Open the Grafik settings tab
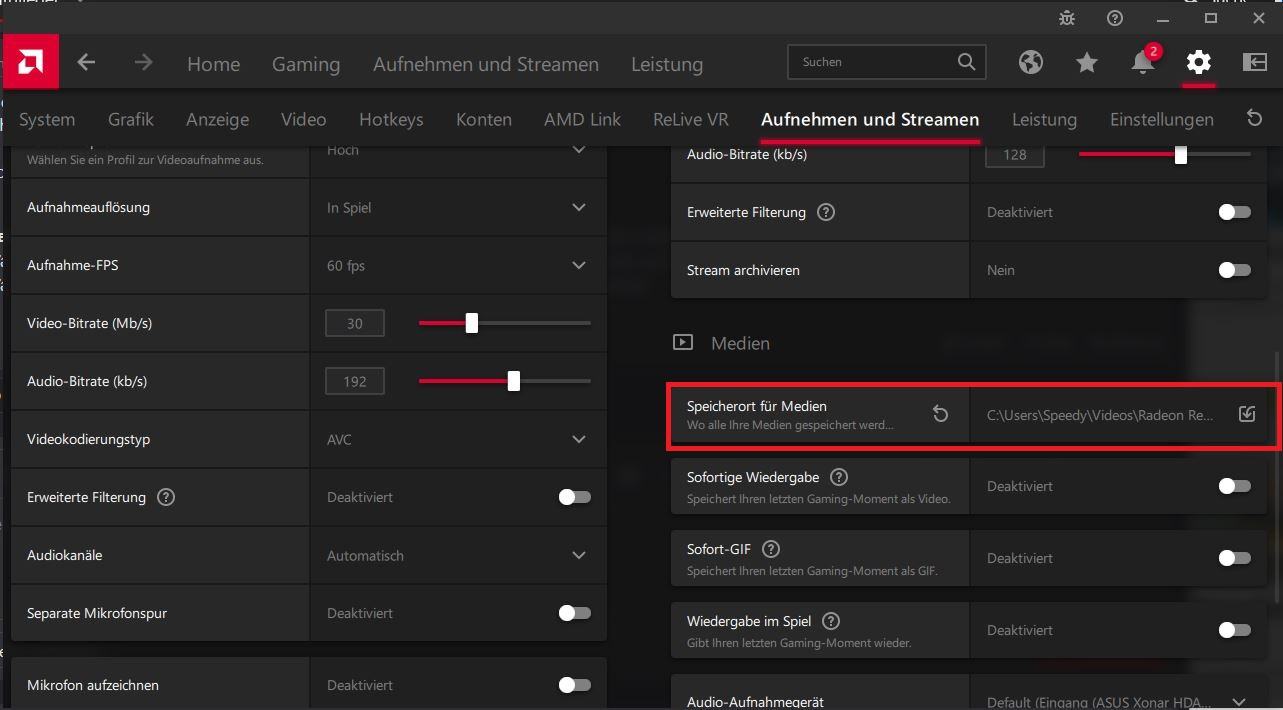 click(x=131, y=120)
